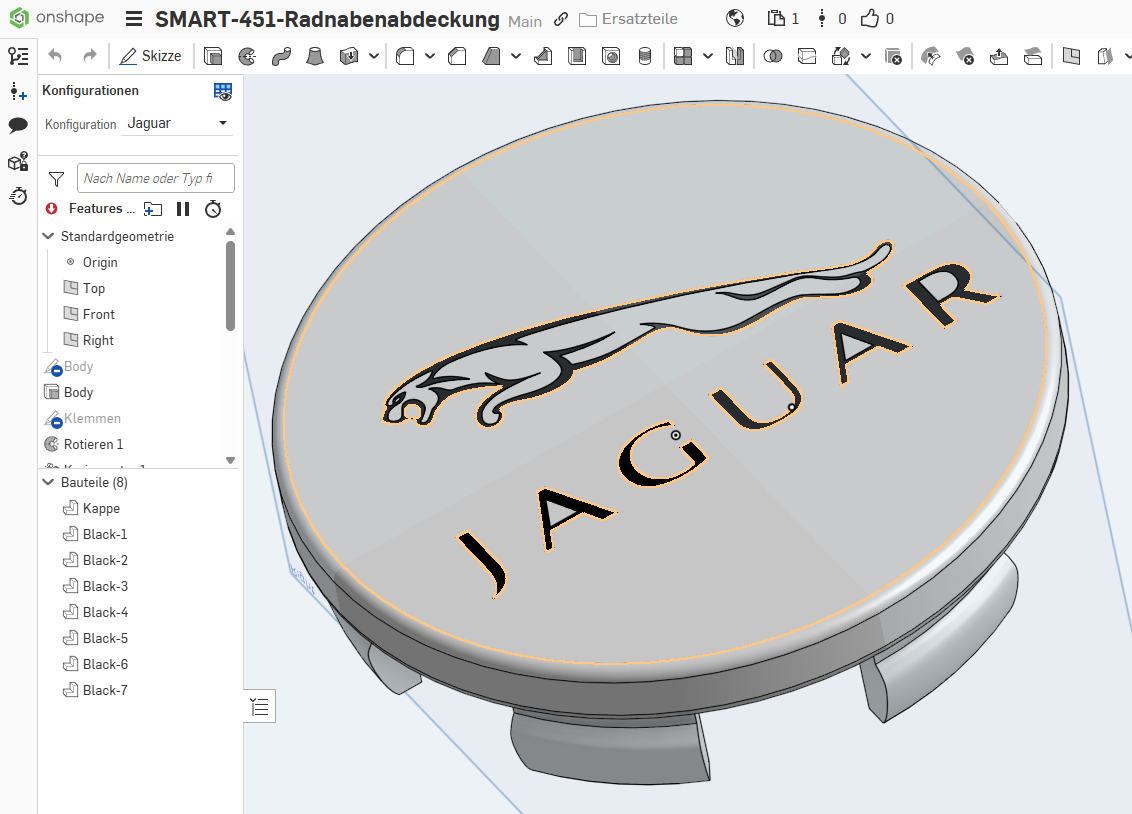The height and width of the screenshot is (814, 1132).
Task: Open the Ersatzteile folder link
Action: 629,19
